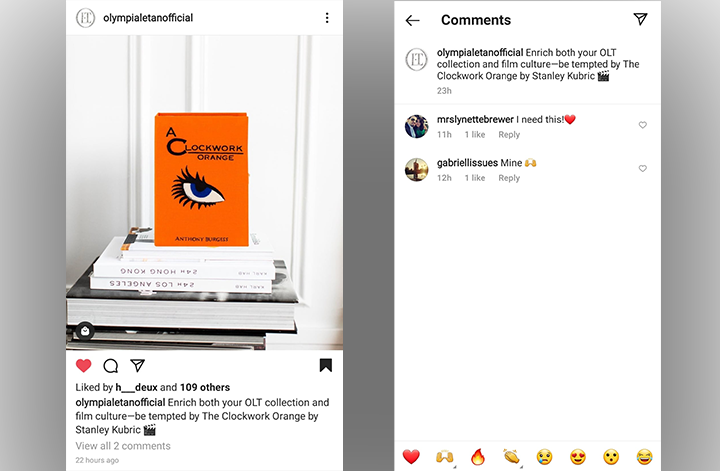Like mrslynettebrewer's comment with heart
720x471 pixels.
pyautogui.click(x=642, y=125)
